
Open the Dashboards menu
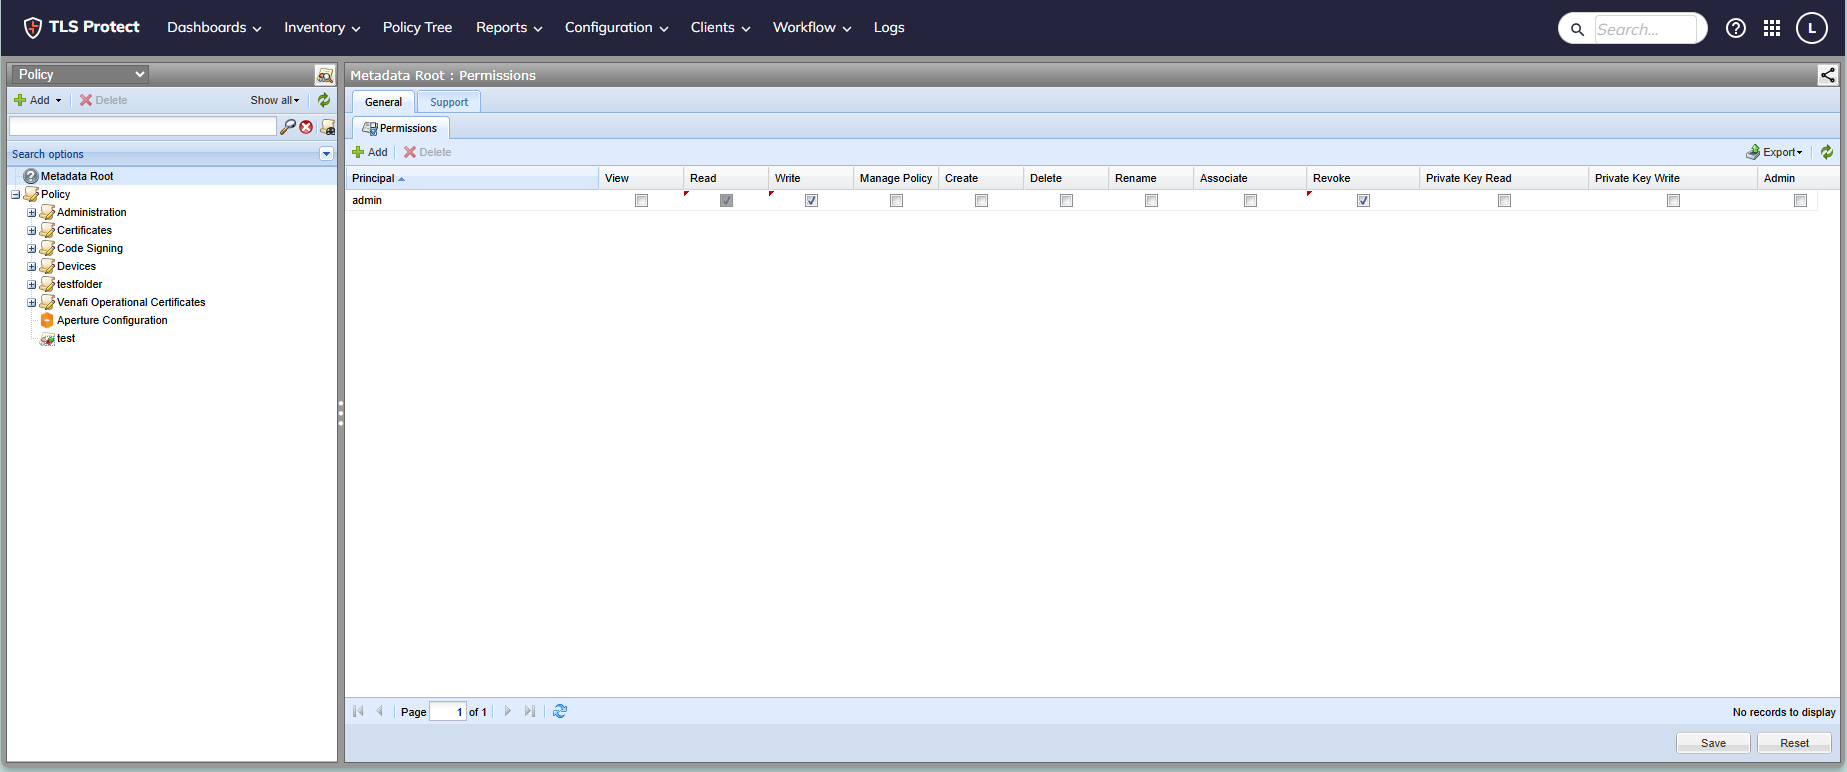214,28
